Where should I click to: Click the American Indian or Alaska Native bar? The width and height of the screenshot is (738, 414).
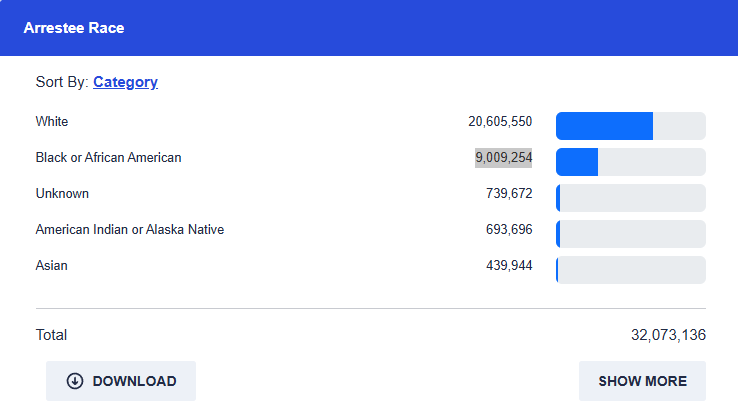tap(630, 234)
